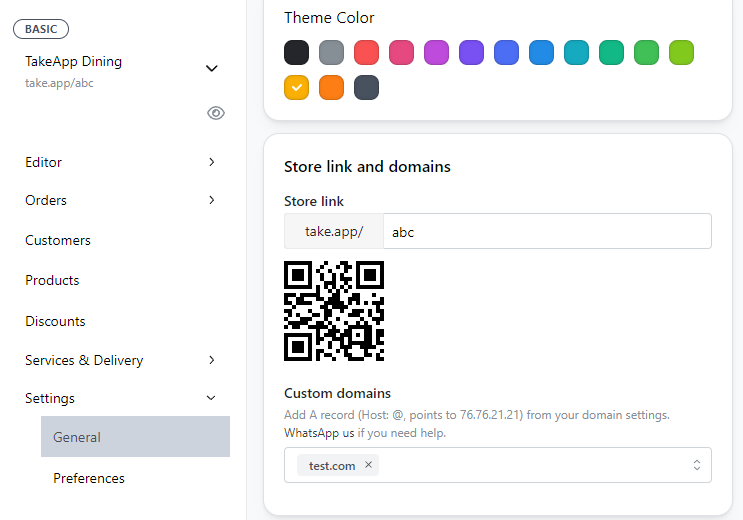Choose the black theme color swatch
The image size is (743, 520).
pos(296,52)
